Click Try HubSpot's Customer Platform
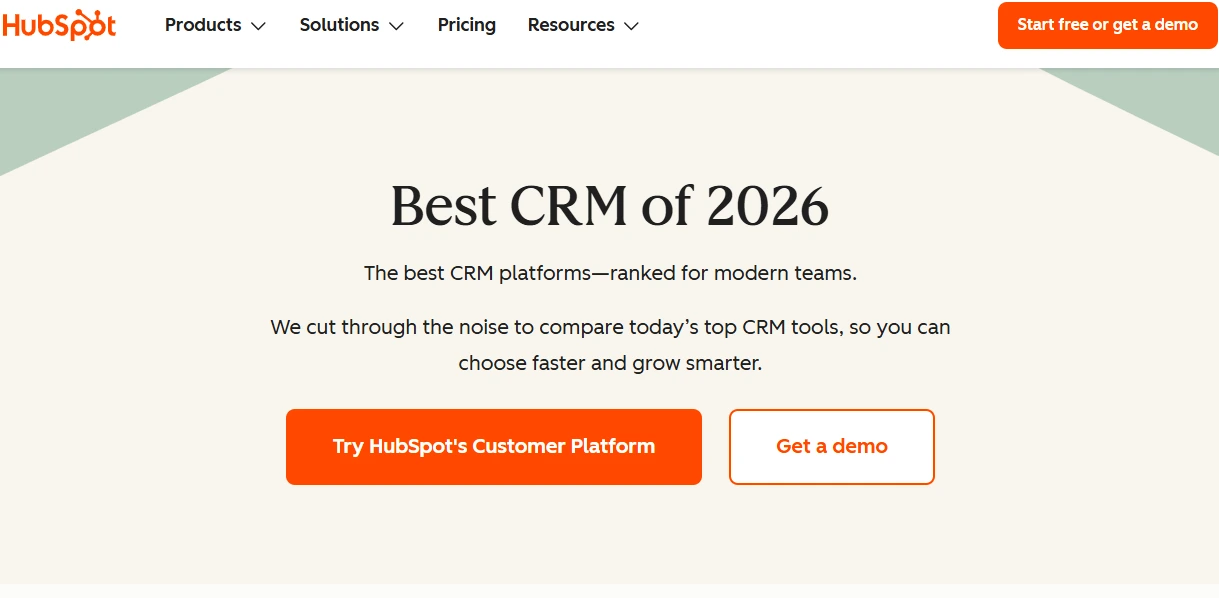This screenshot has height=598, width=1219. 493,446
